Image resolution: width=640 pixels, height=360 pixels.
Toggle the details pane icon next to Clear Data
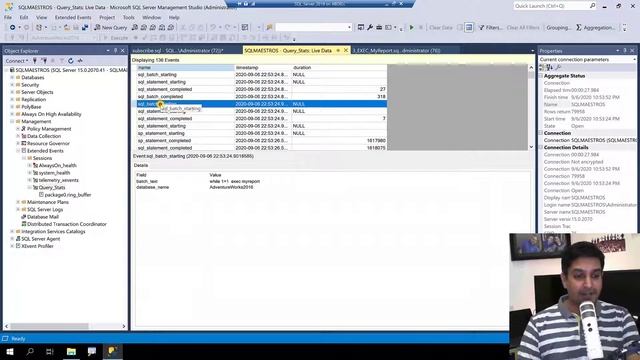[x=469, y=27]
